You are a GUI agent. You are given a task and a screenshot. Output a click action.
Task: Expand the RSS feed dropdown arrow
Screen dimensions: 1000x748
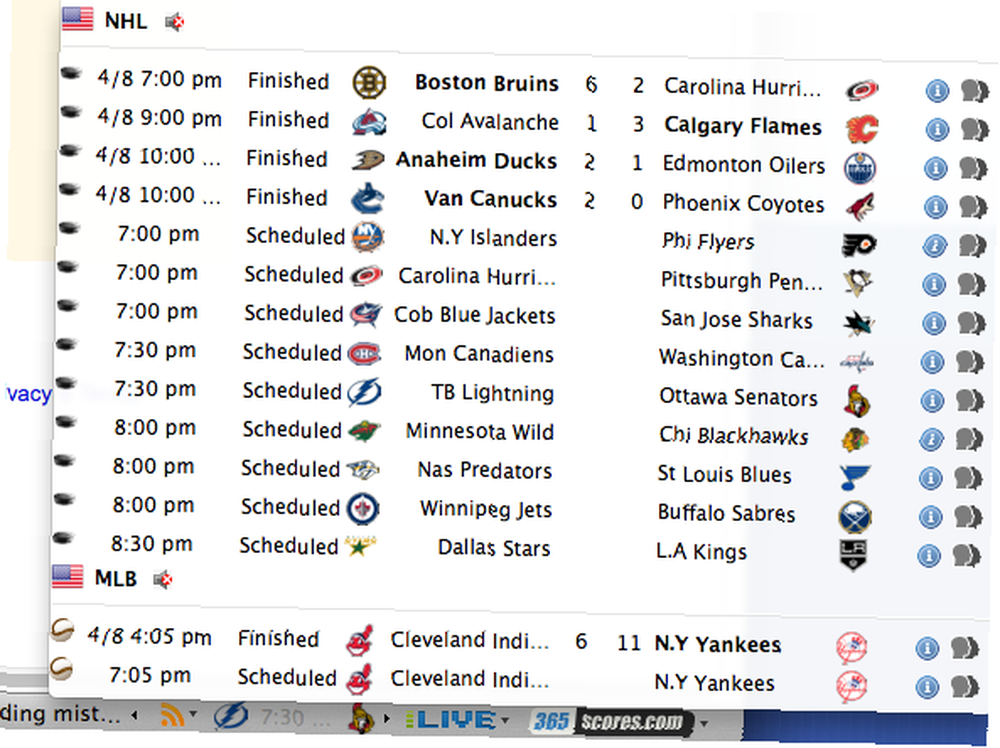193,715
